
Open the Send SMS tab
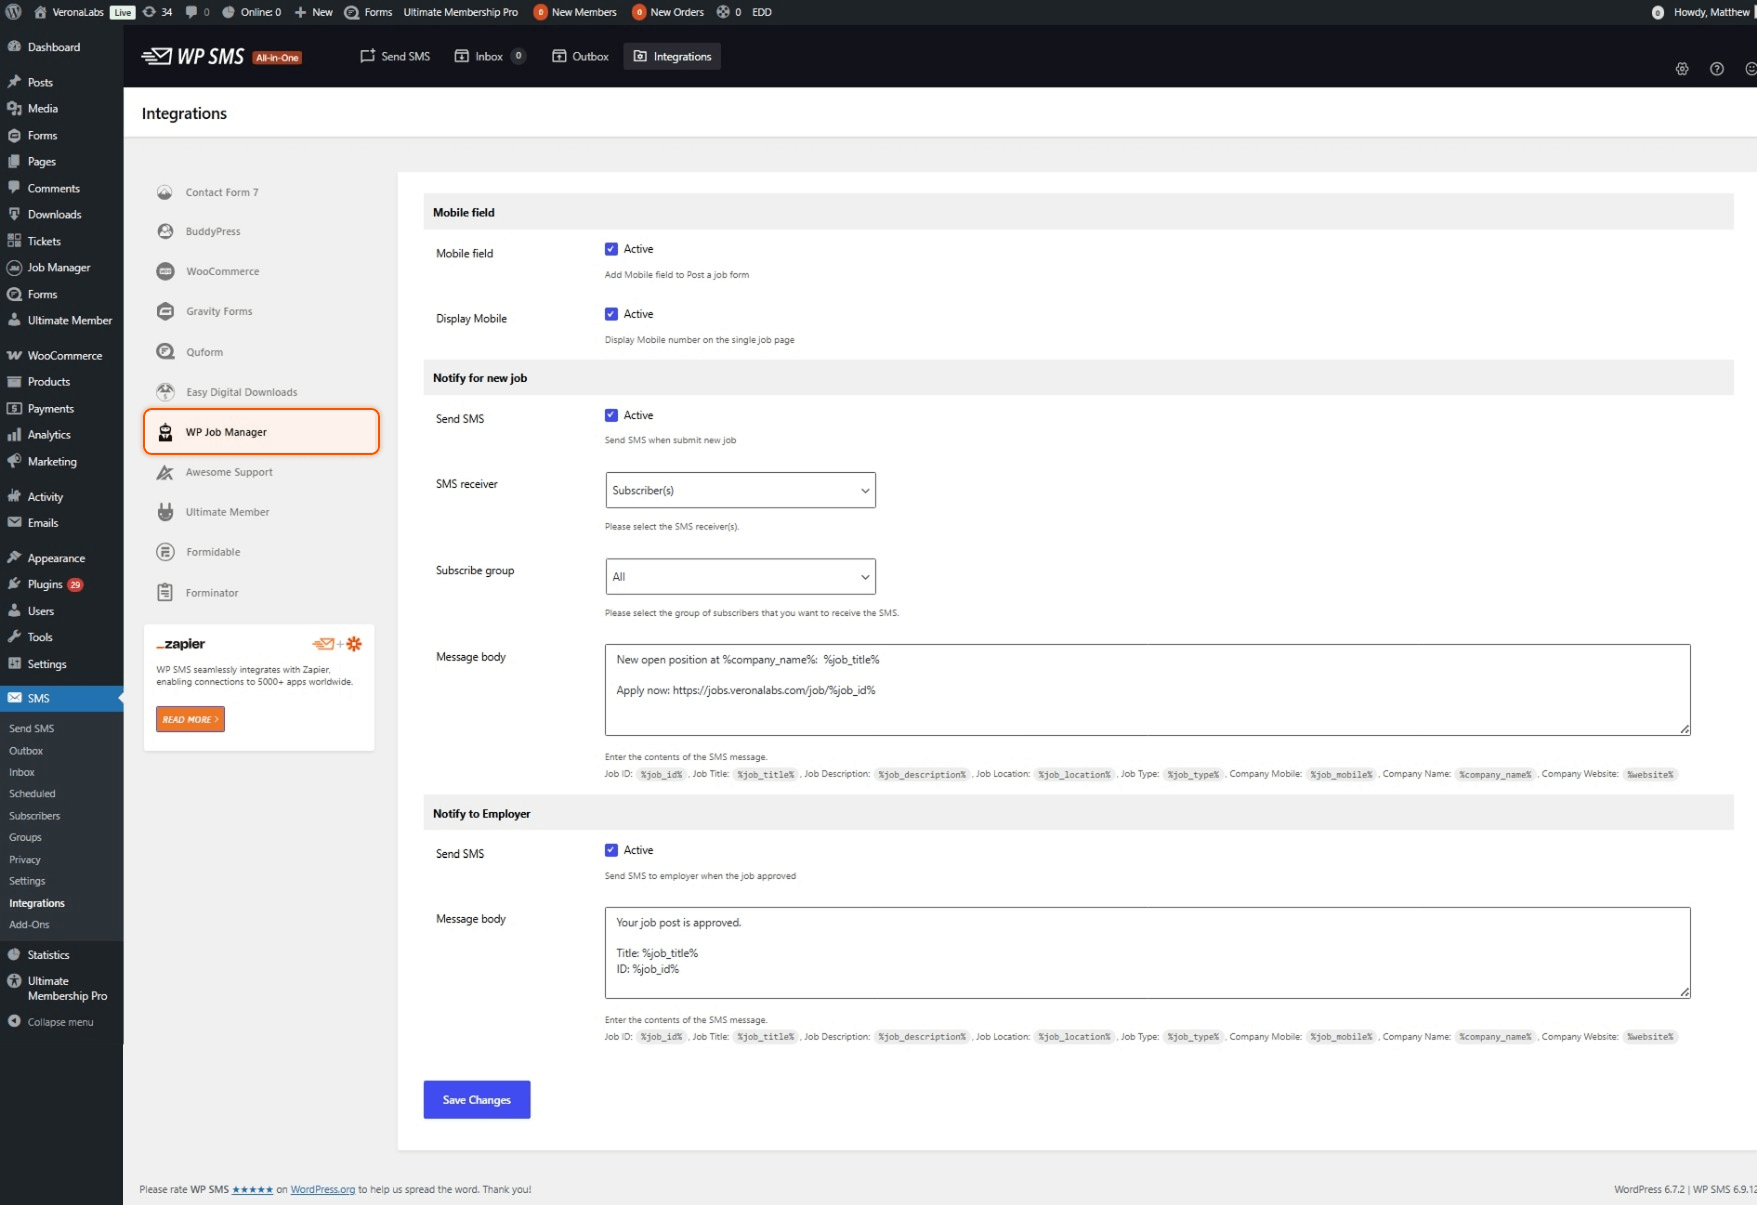395,56
